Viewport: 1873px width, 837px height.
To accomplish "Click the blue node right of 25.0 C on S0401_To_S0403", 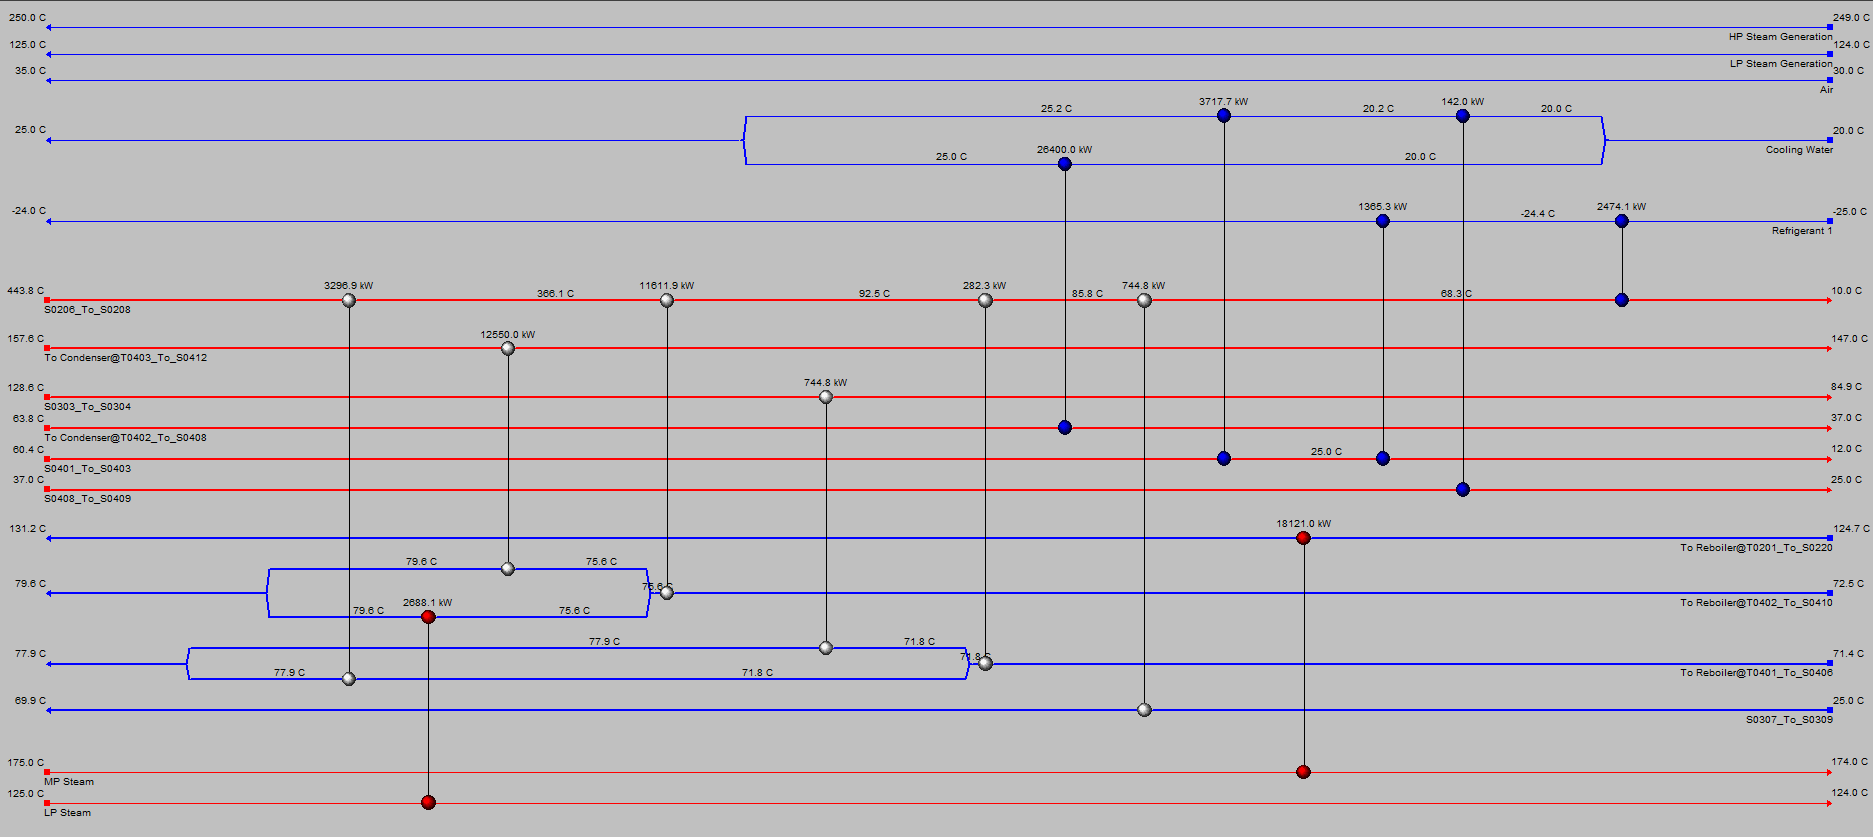I will click(x=1383, y=458).
